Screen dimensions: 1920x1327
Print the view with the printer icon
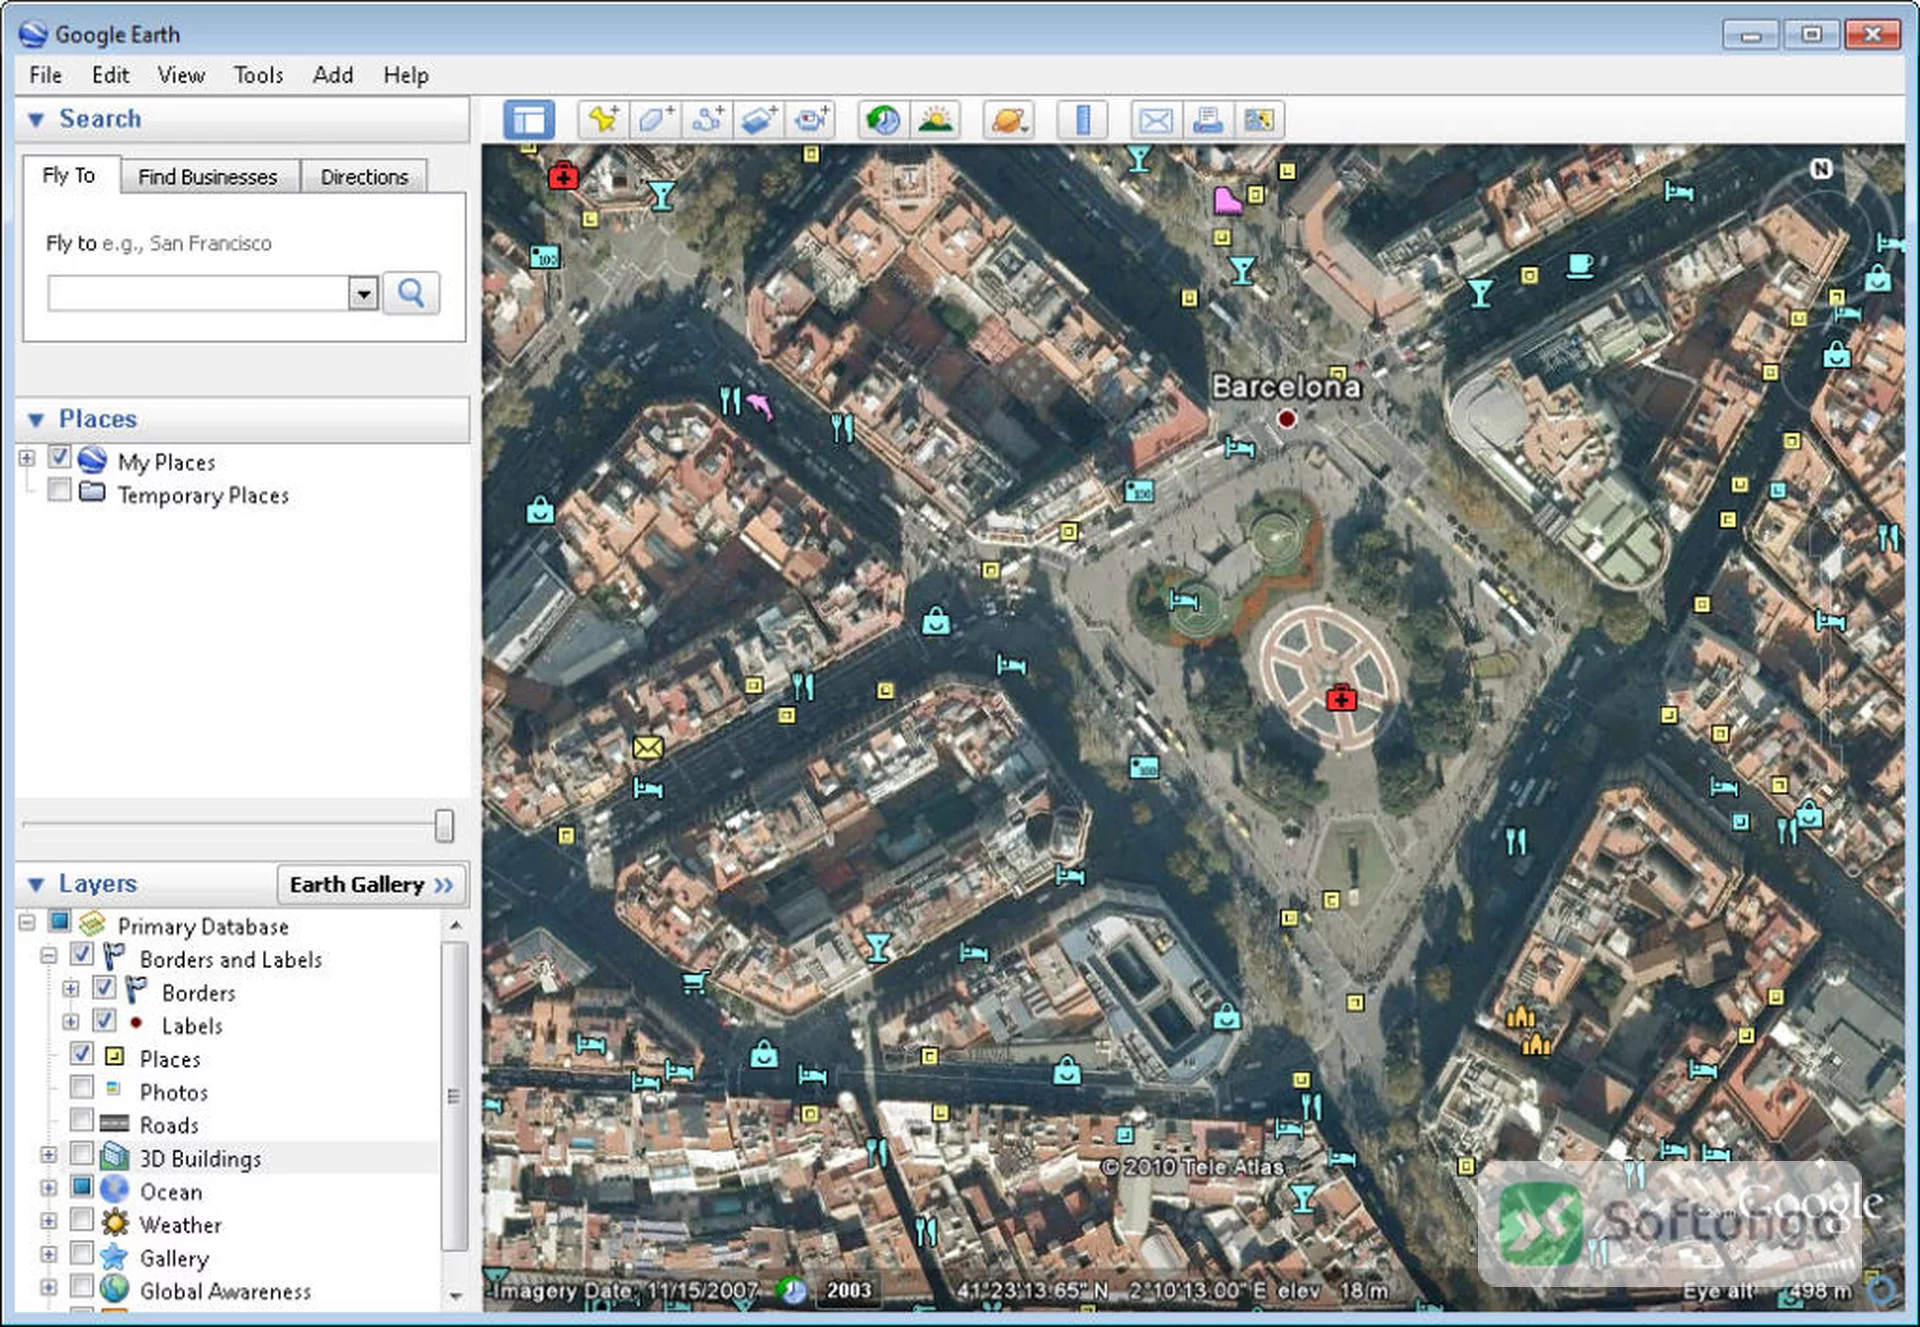[x=1208, y=120]
